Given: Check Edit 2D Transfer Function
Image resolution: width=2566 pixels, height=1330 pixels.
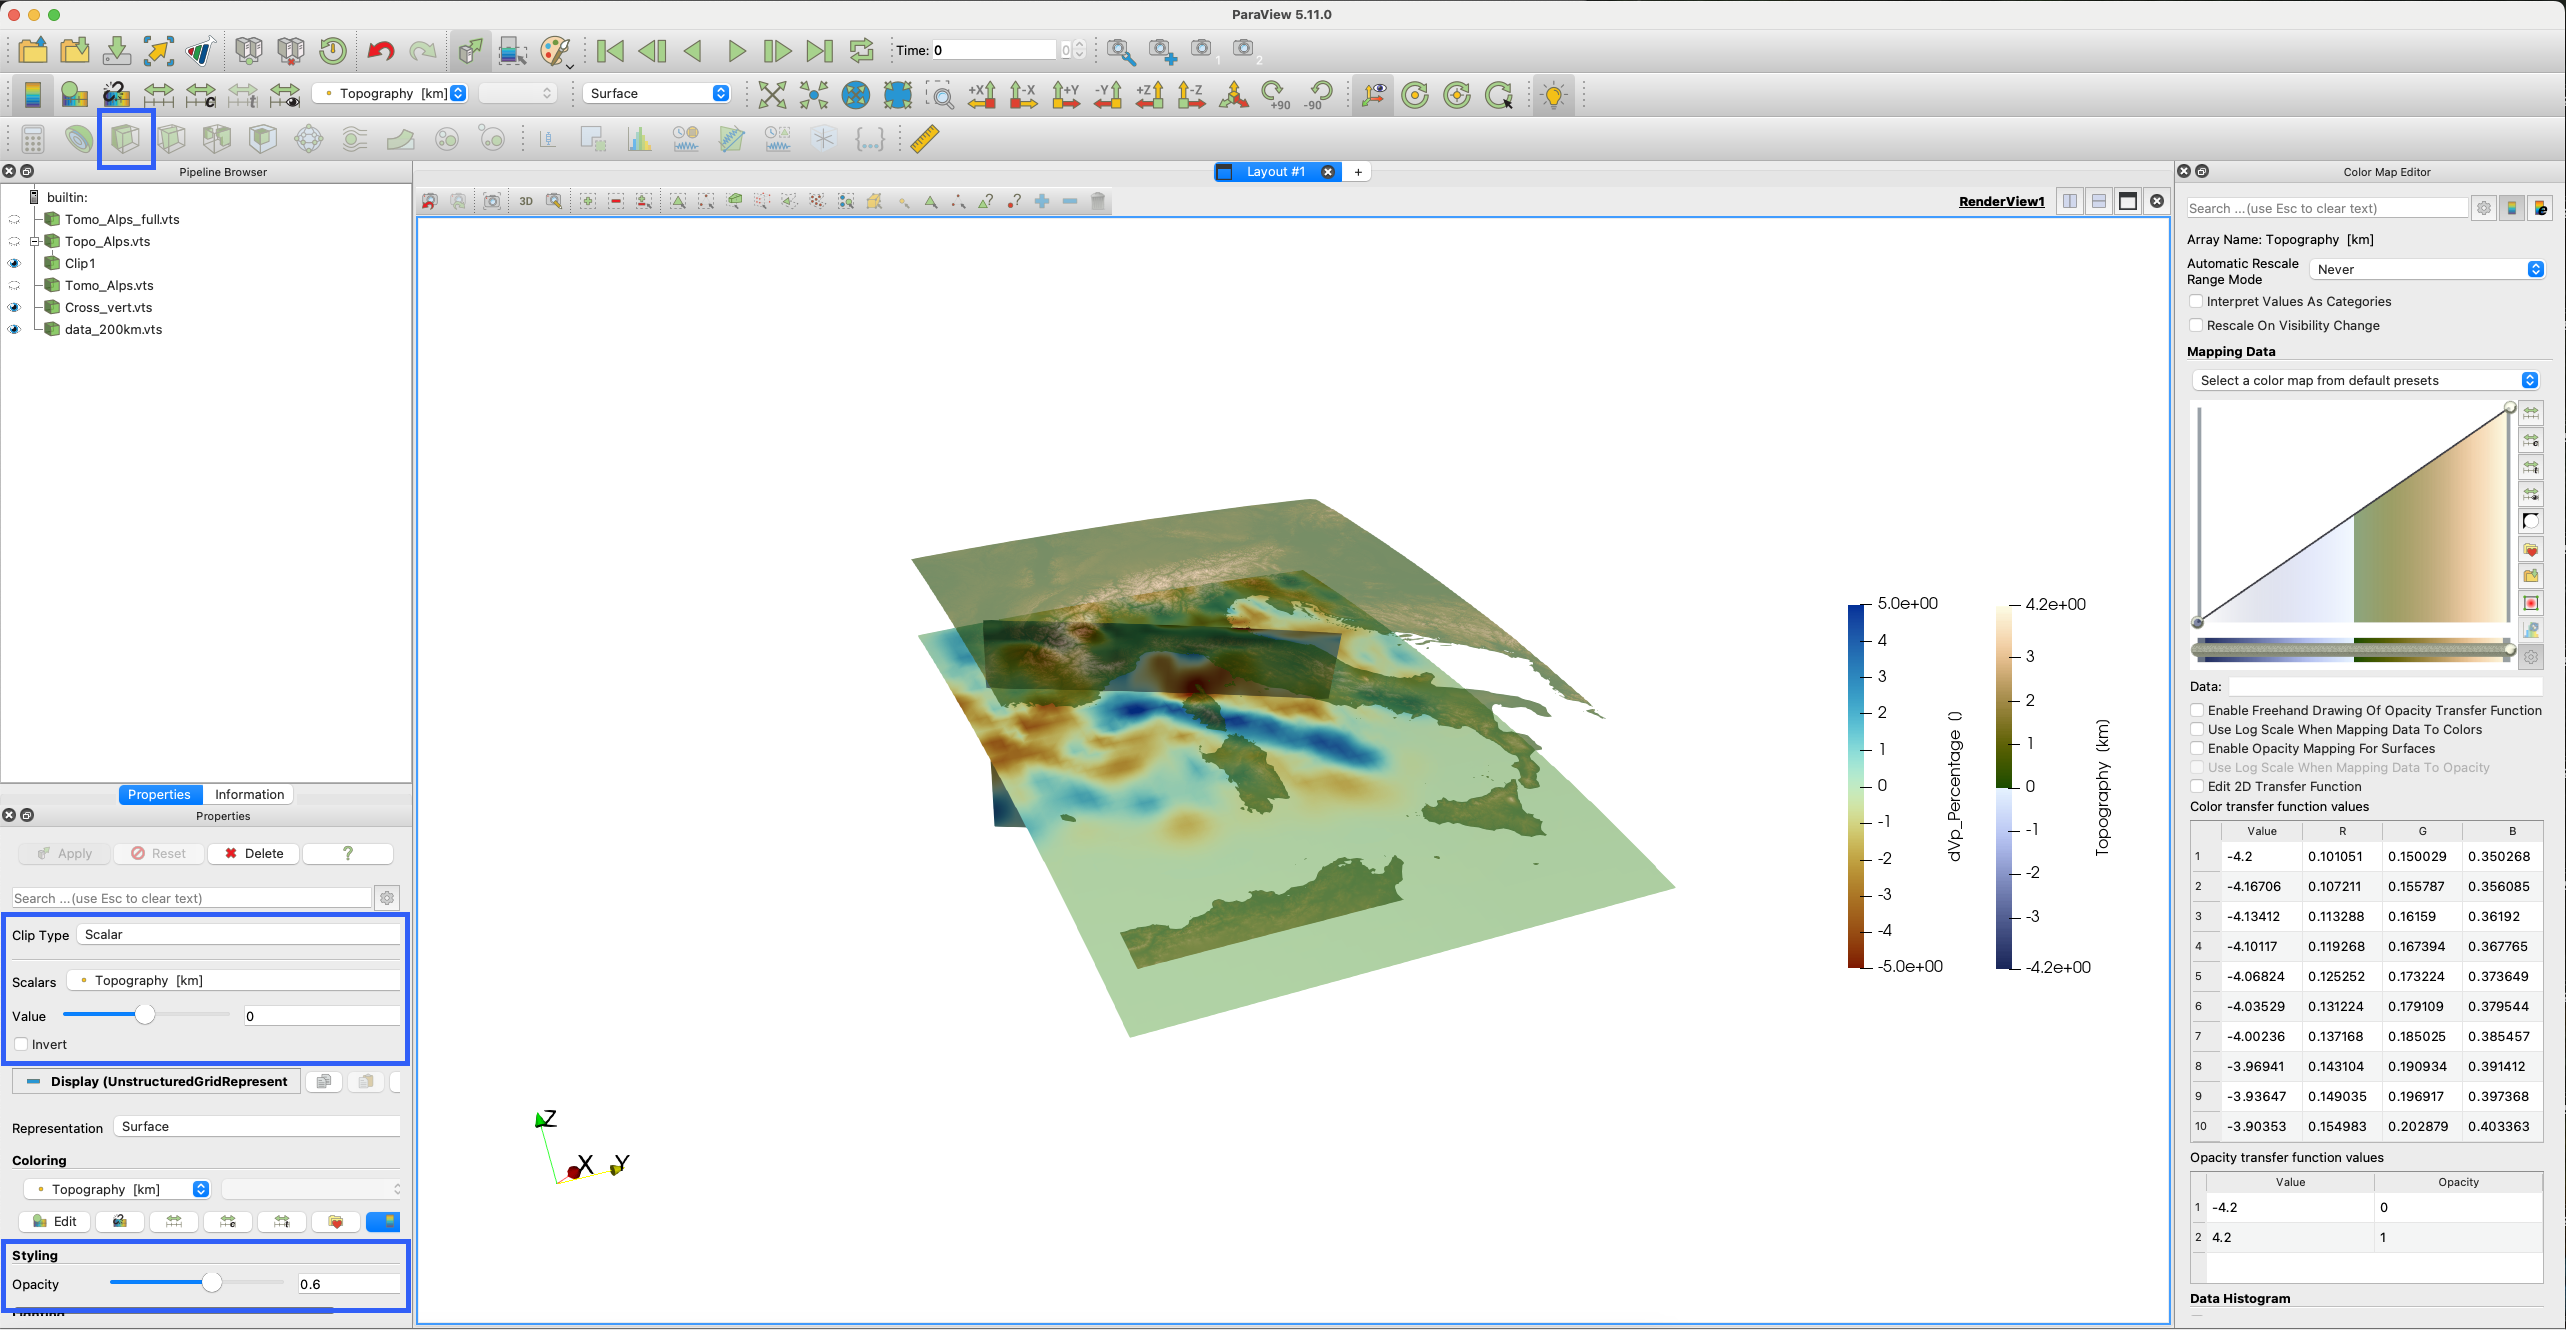Looking at the screenshot, I should pos(2197,786).
